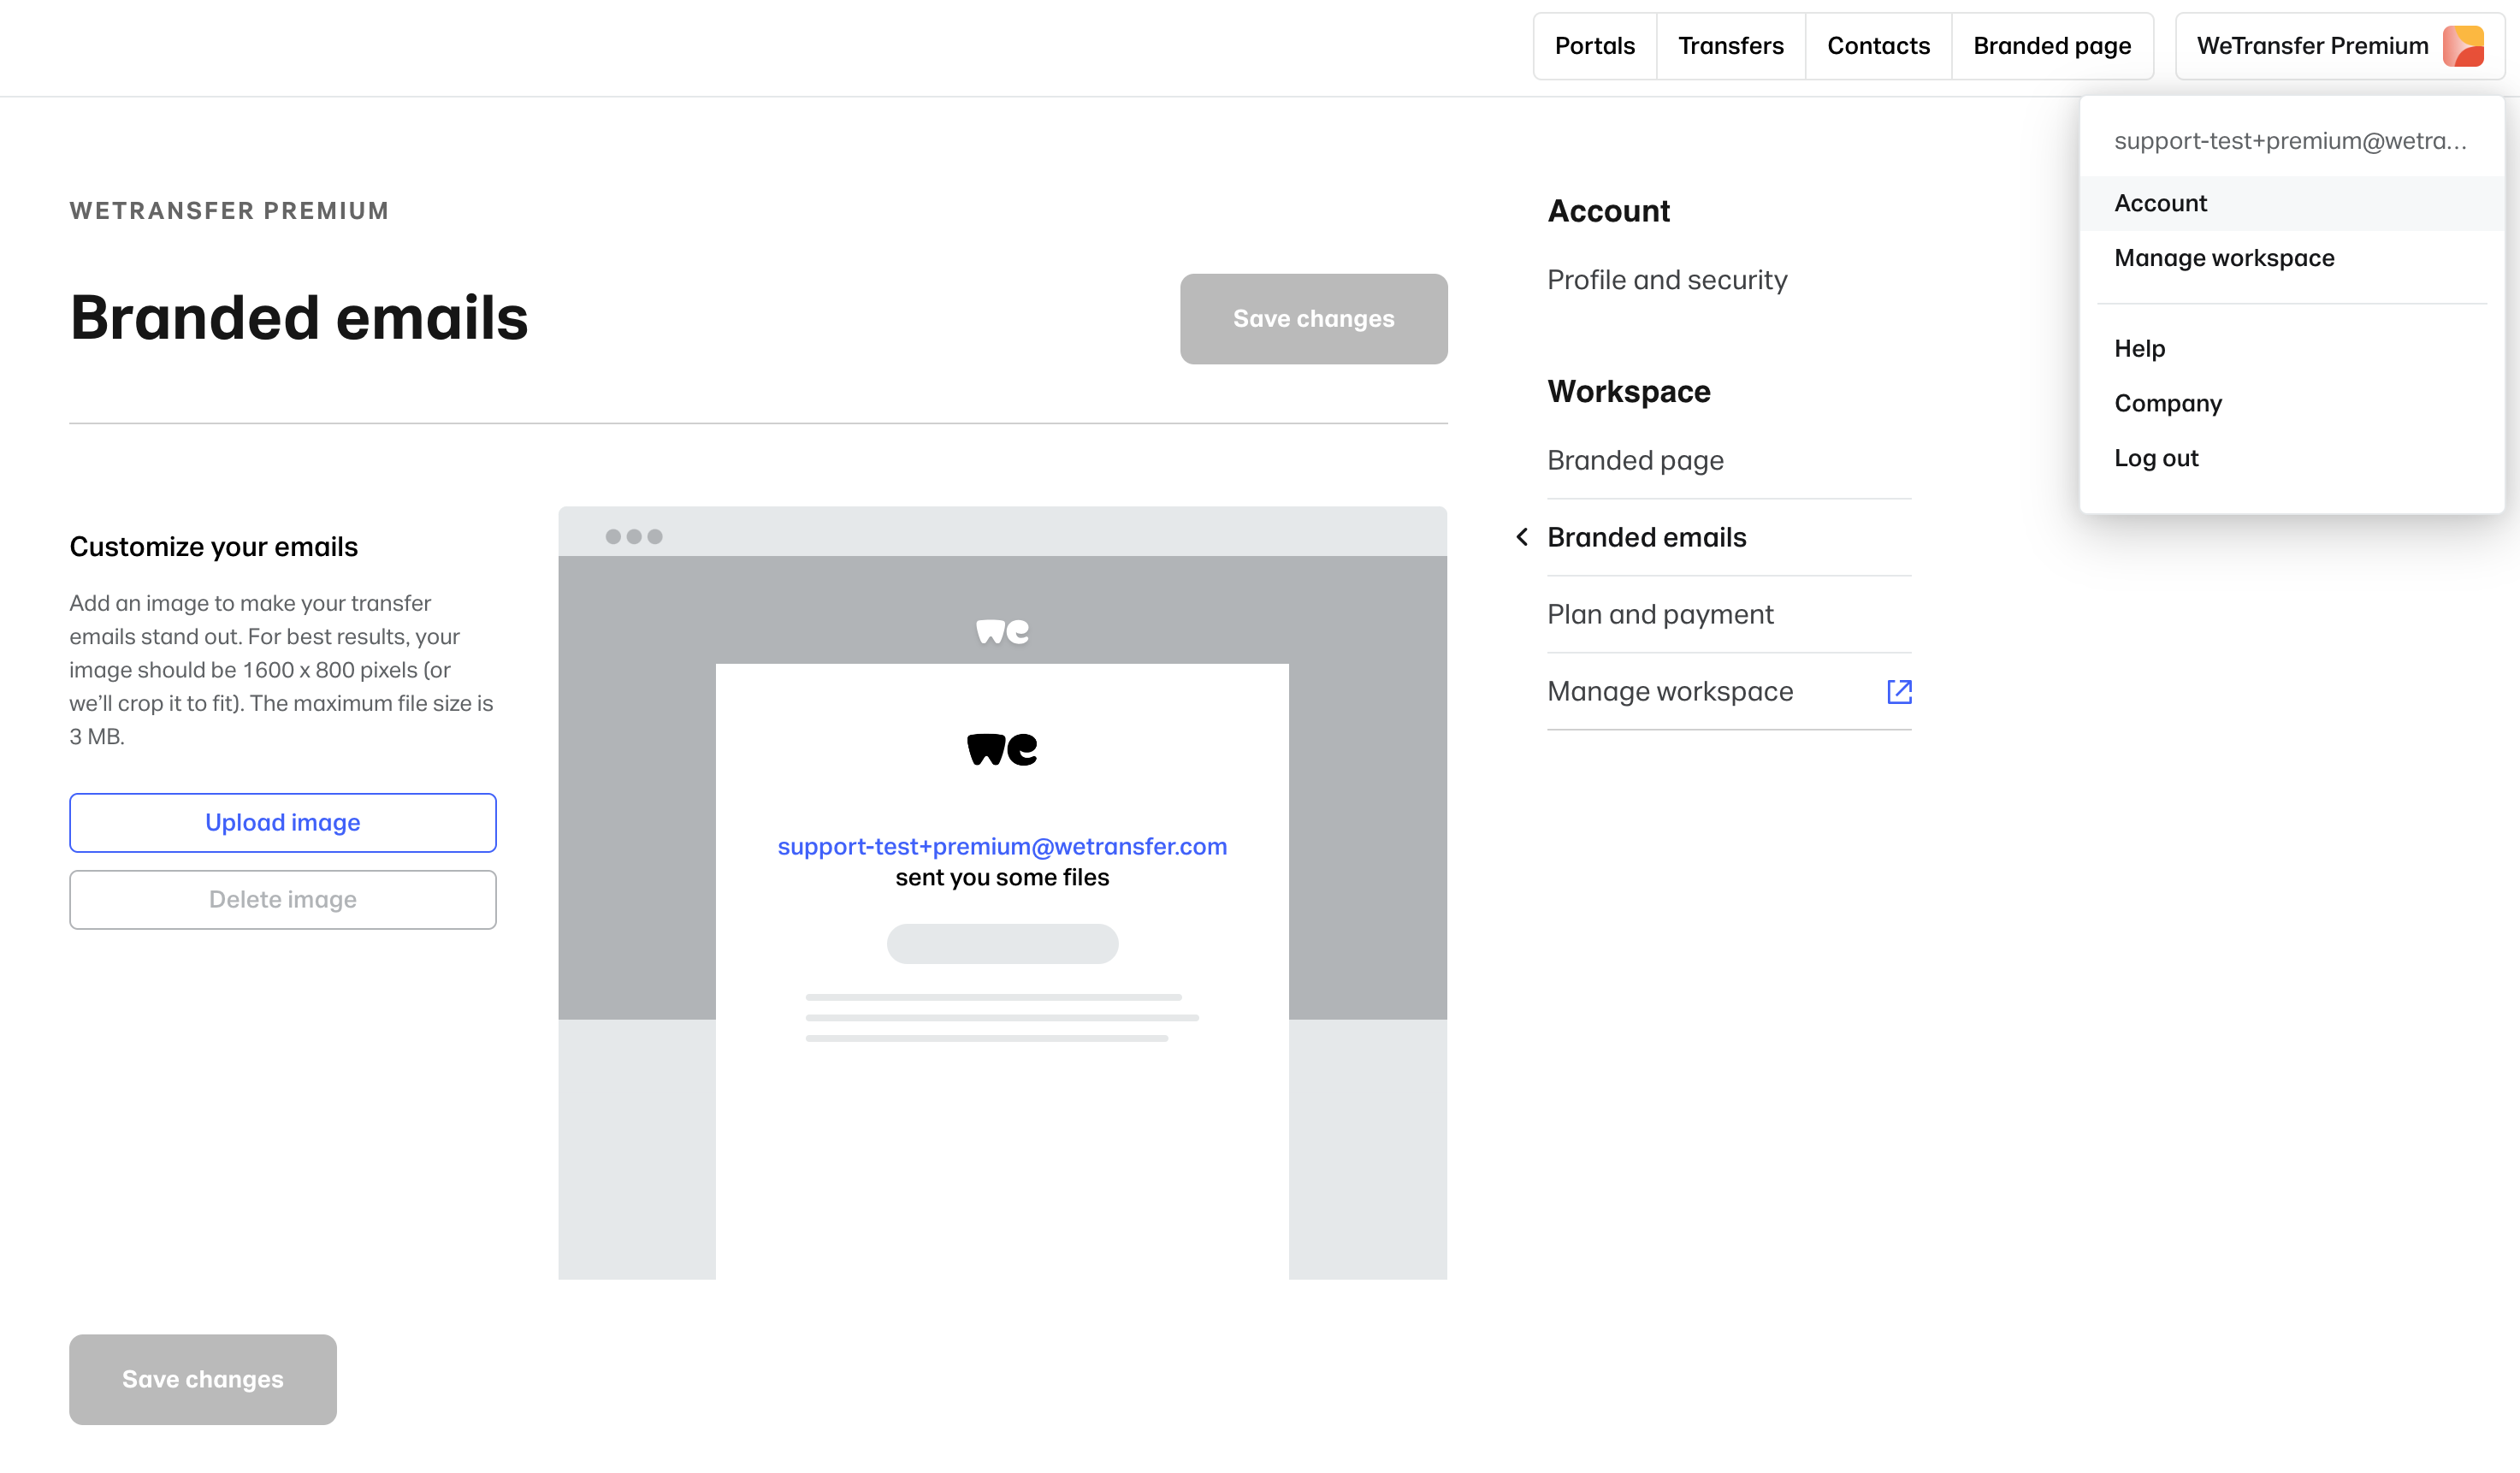
Task: Click the Account section heading in sidebar
Action: [x=1608, y=211]
